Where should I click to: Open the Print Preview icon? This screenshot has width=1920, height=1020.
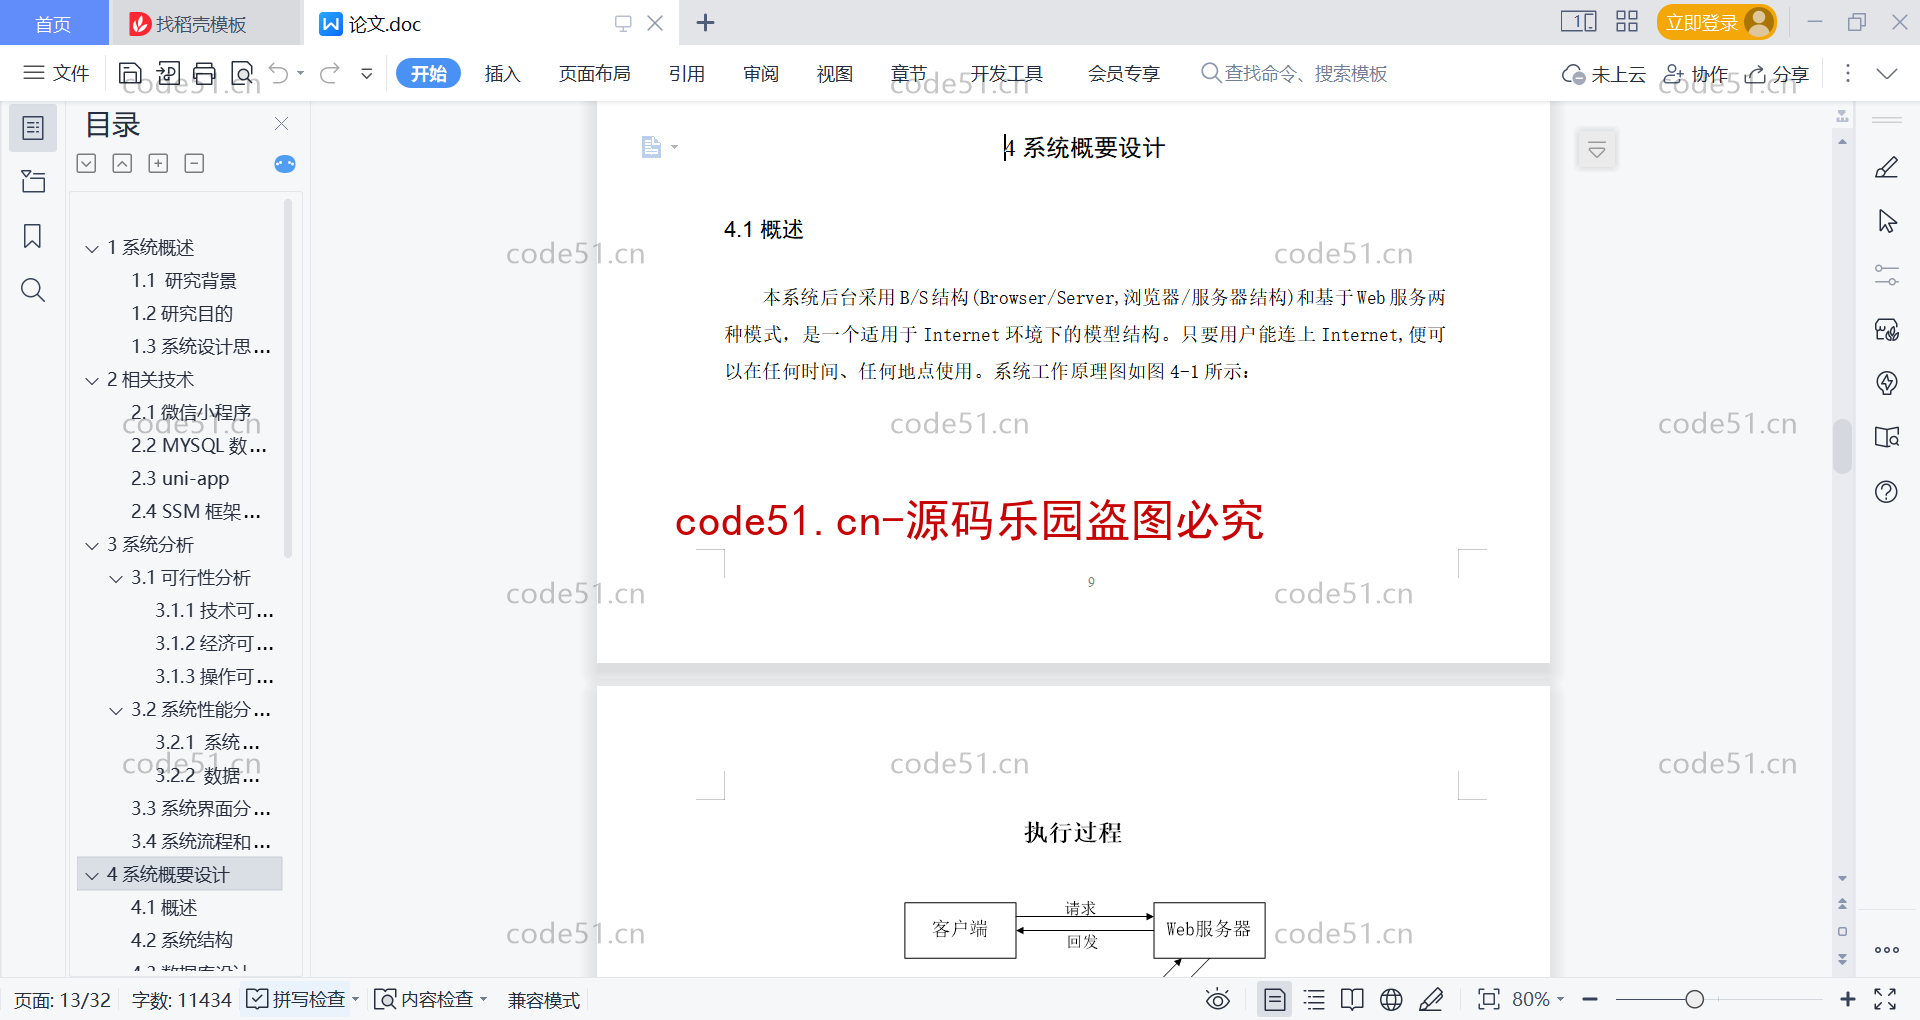click(242, 73)
